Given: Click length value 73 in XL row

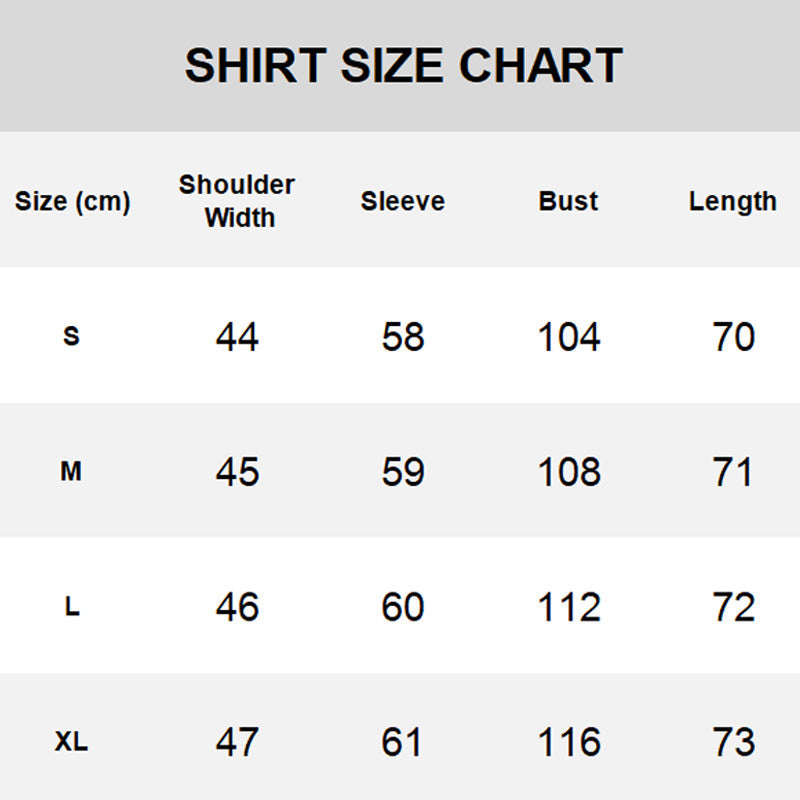Looking at the screenshot, I should [x=733, y=742].
